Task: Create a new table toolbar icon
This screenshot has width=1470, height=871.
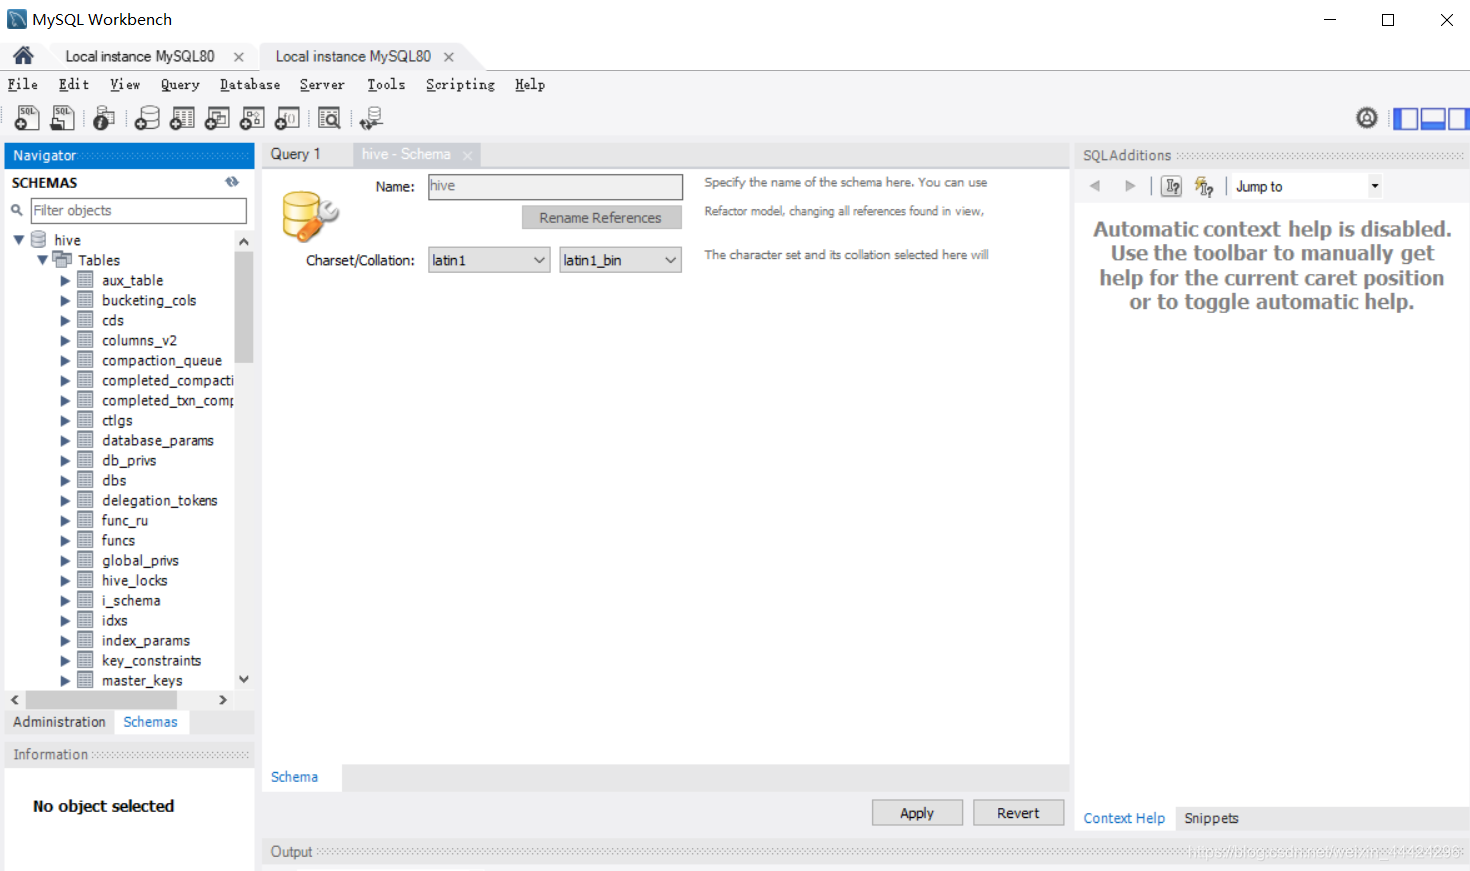Action: coord(182,118)
